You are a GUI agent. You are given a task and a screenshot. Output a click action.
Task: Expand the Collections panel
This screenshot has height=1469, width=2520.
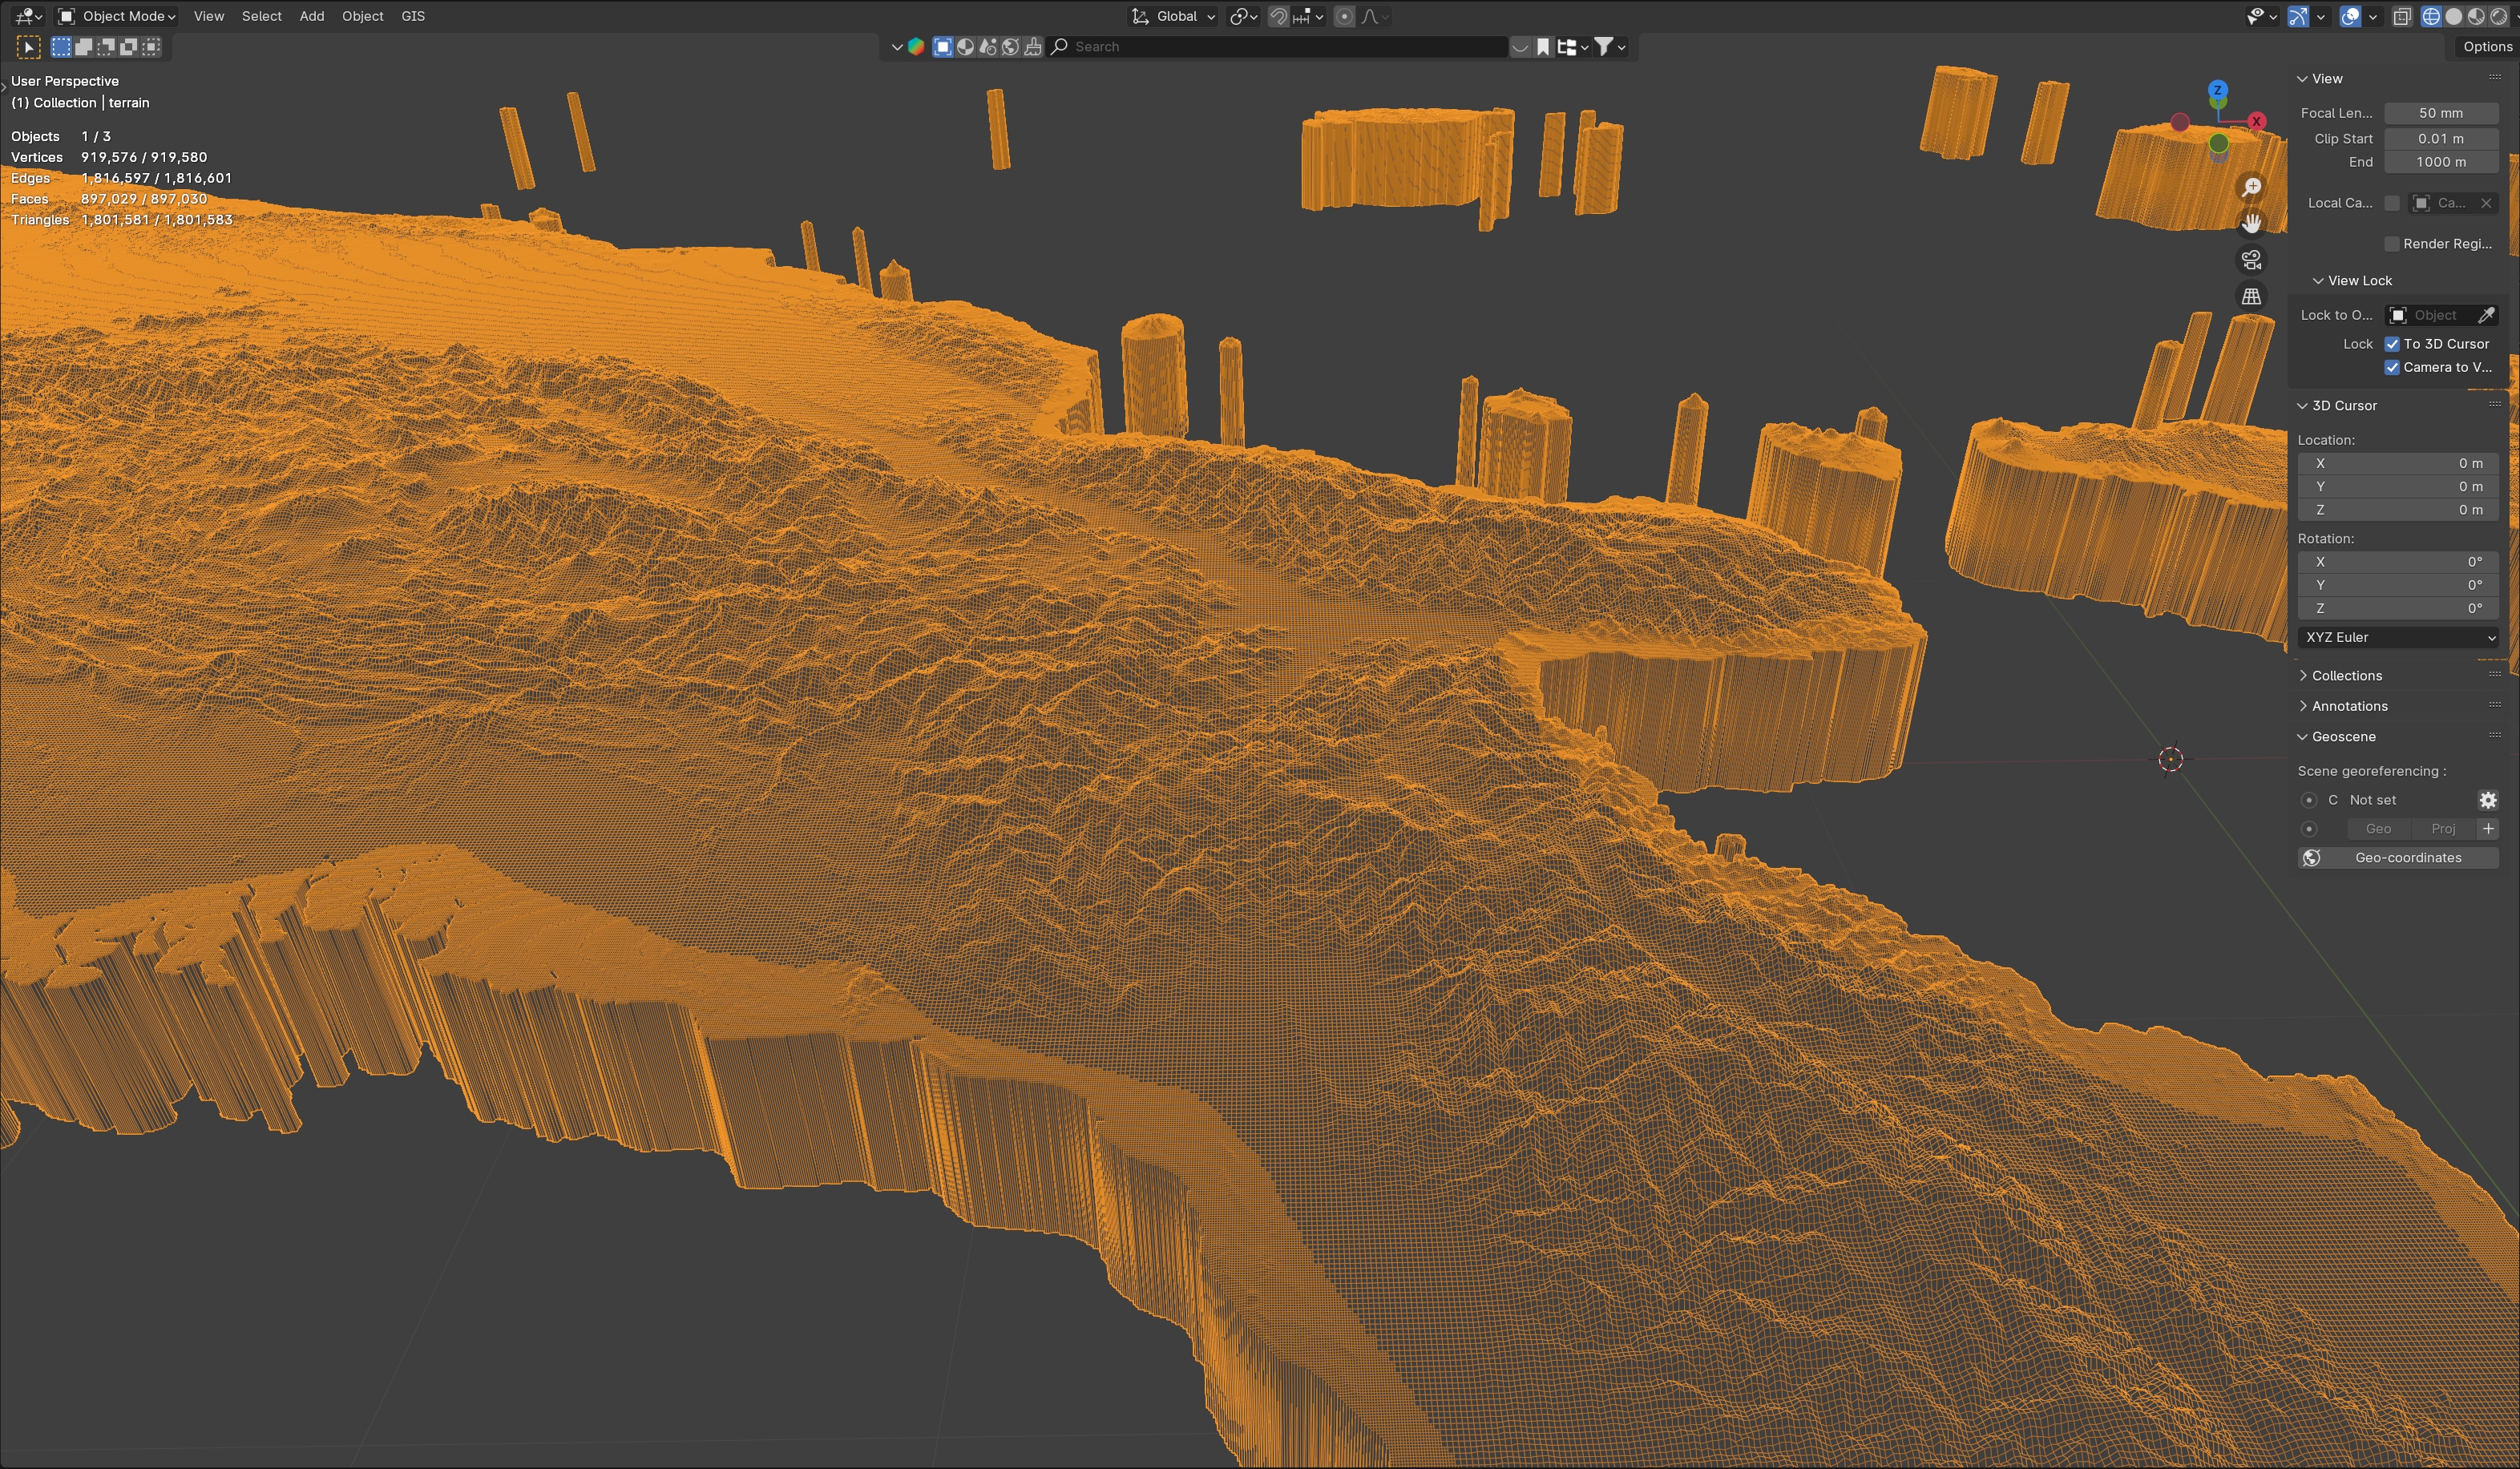(2346, 676)
